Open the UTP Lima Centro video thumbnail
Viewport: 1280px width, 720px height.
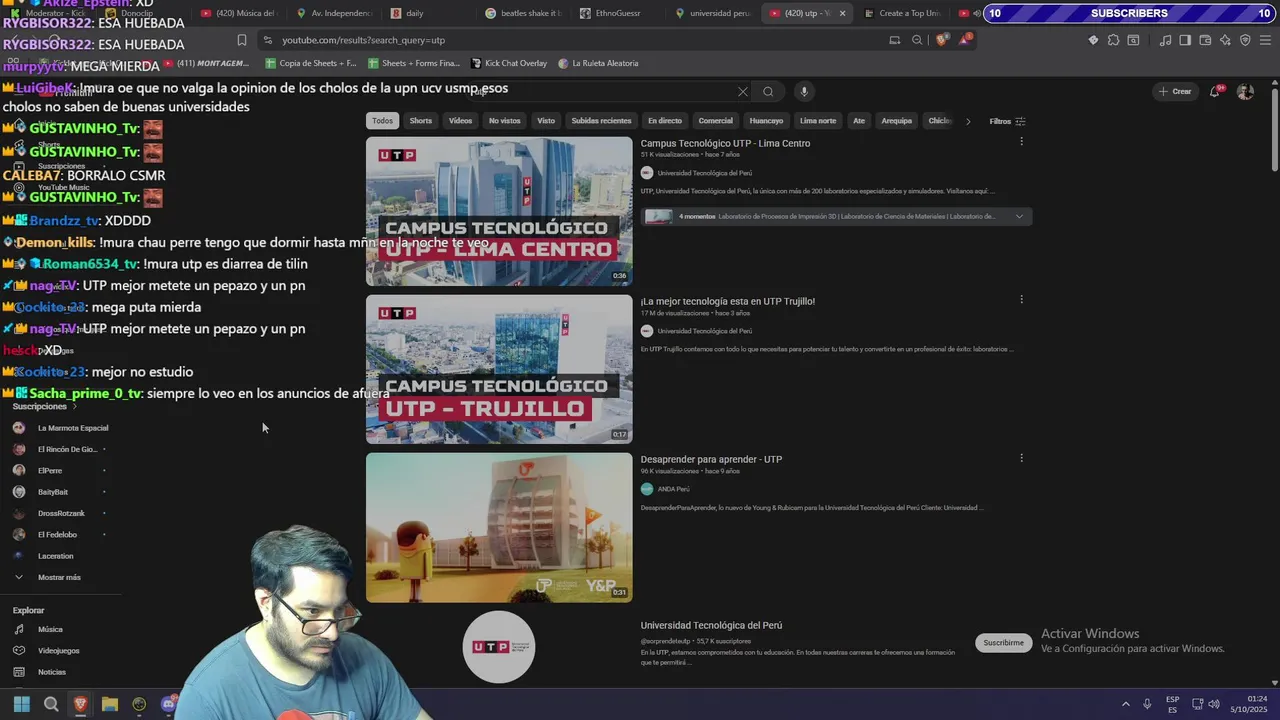point(499,211)
